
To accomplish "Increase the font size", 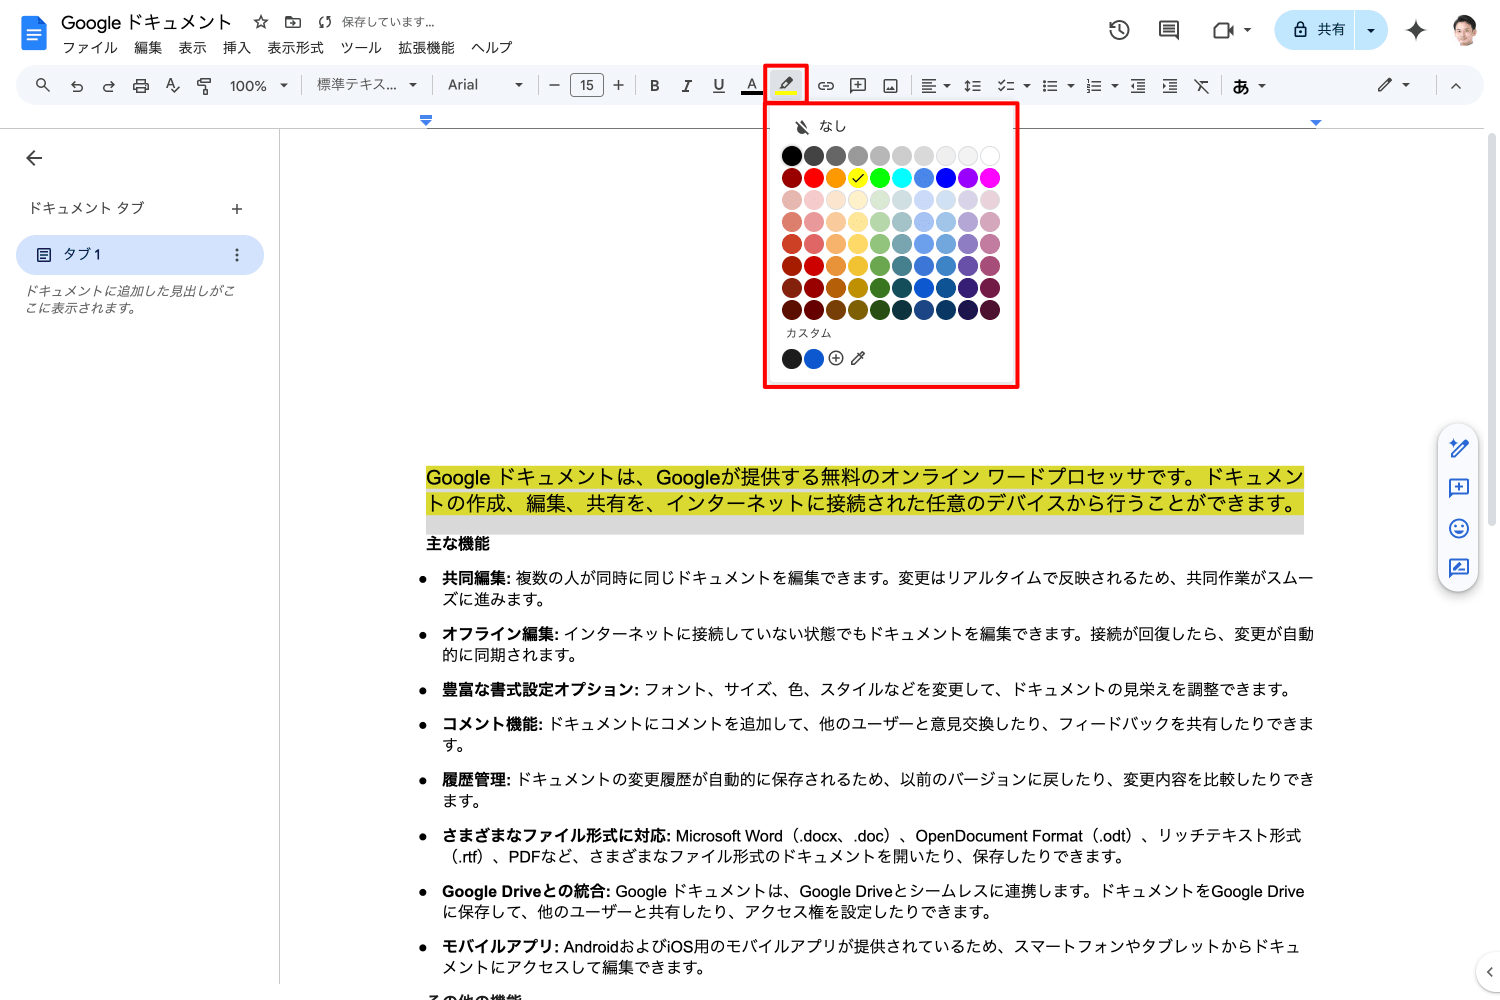I will click(x=619, y=85).
